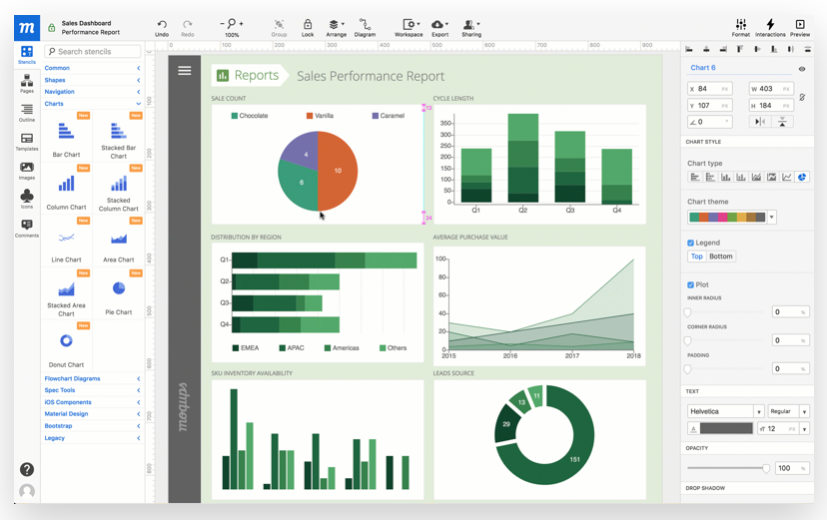Click the Undo toolbar icon

point(162,27)
